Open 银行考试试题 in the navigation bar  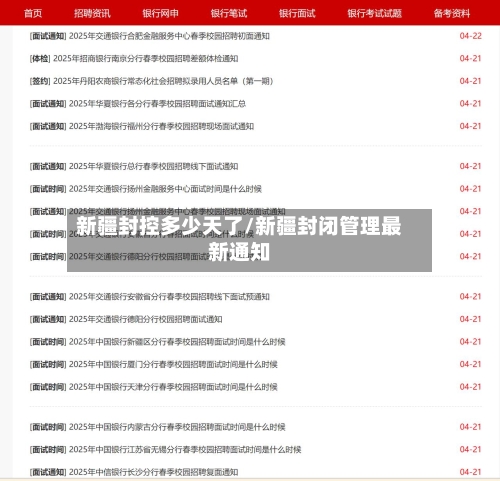(374, 13)
